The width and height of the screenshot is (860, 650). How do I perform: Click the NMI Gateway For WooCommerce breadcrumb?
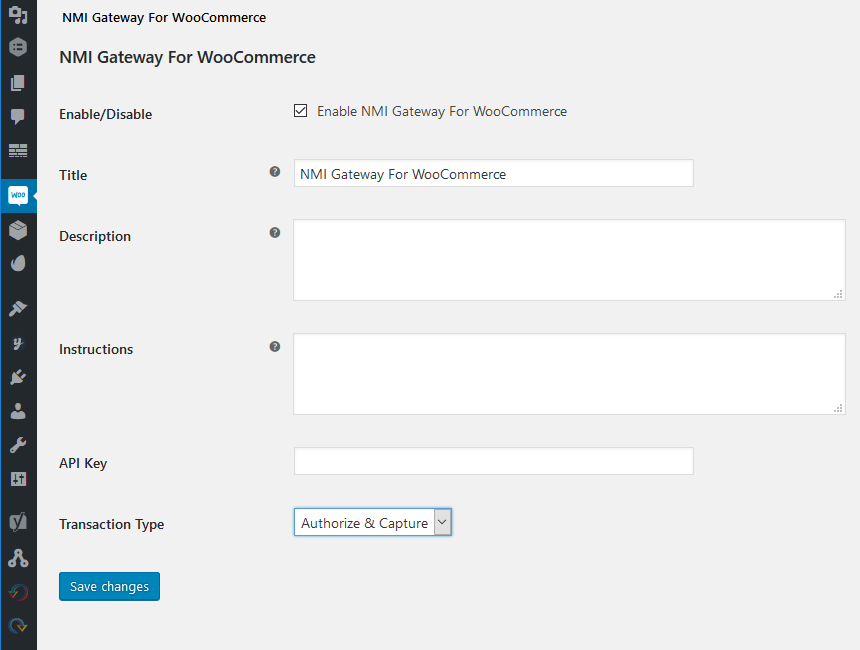tap(164, 17)
